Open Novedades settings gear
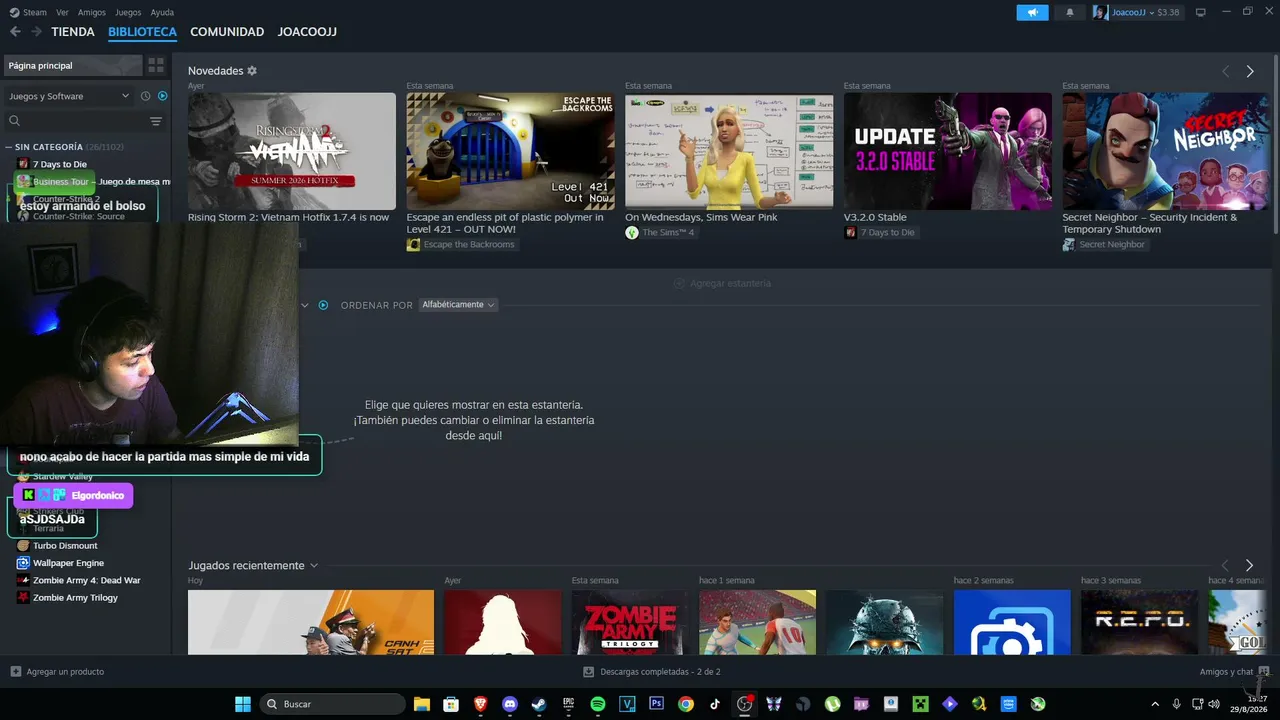The width and height of the screenshot is (1280, 720). (x=252, y=71)
